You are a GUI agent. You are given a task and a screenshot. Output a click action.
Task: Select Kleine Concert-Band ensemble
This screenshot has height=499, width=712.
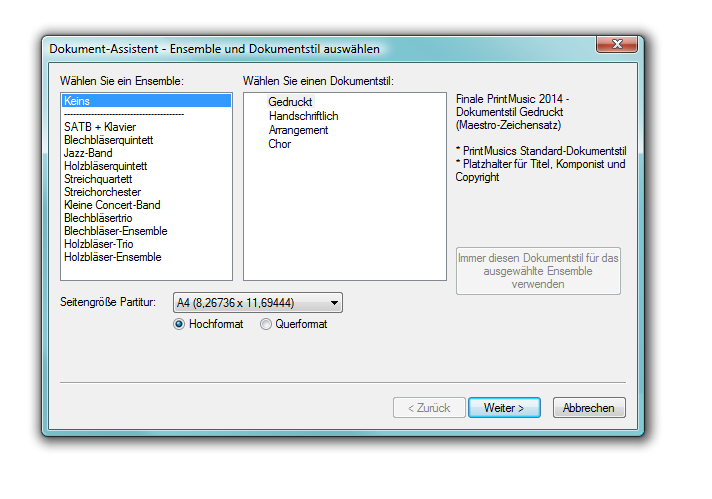coord(111,205)
